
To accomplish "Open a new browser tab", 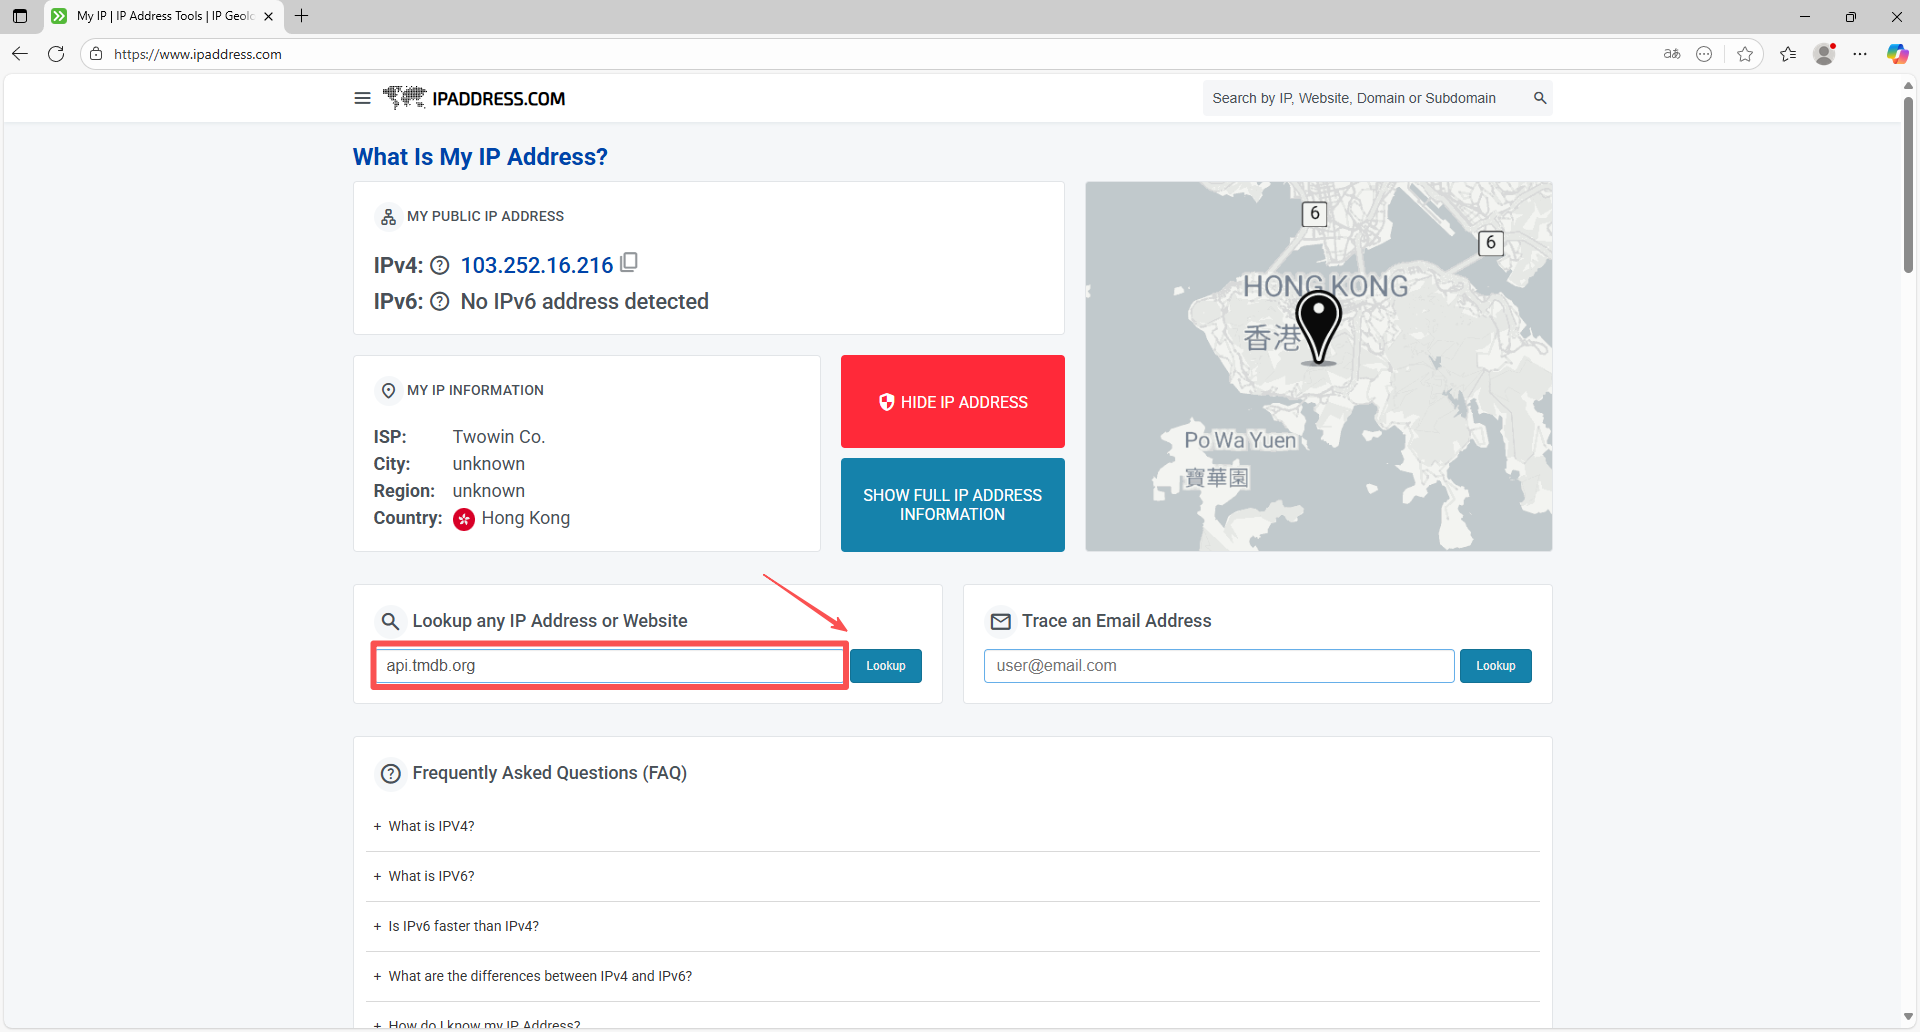I will tap(301, 16).
